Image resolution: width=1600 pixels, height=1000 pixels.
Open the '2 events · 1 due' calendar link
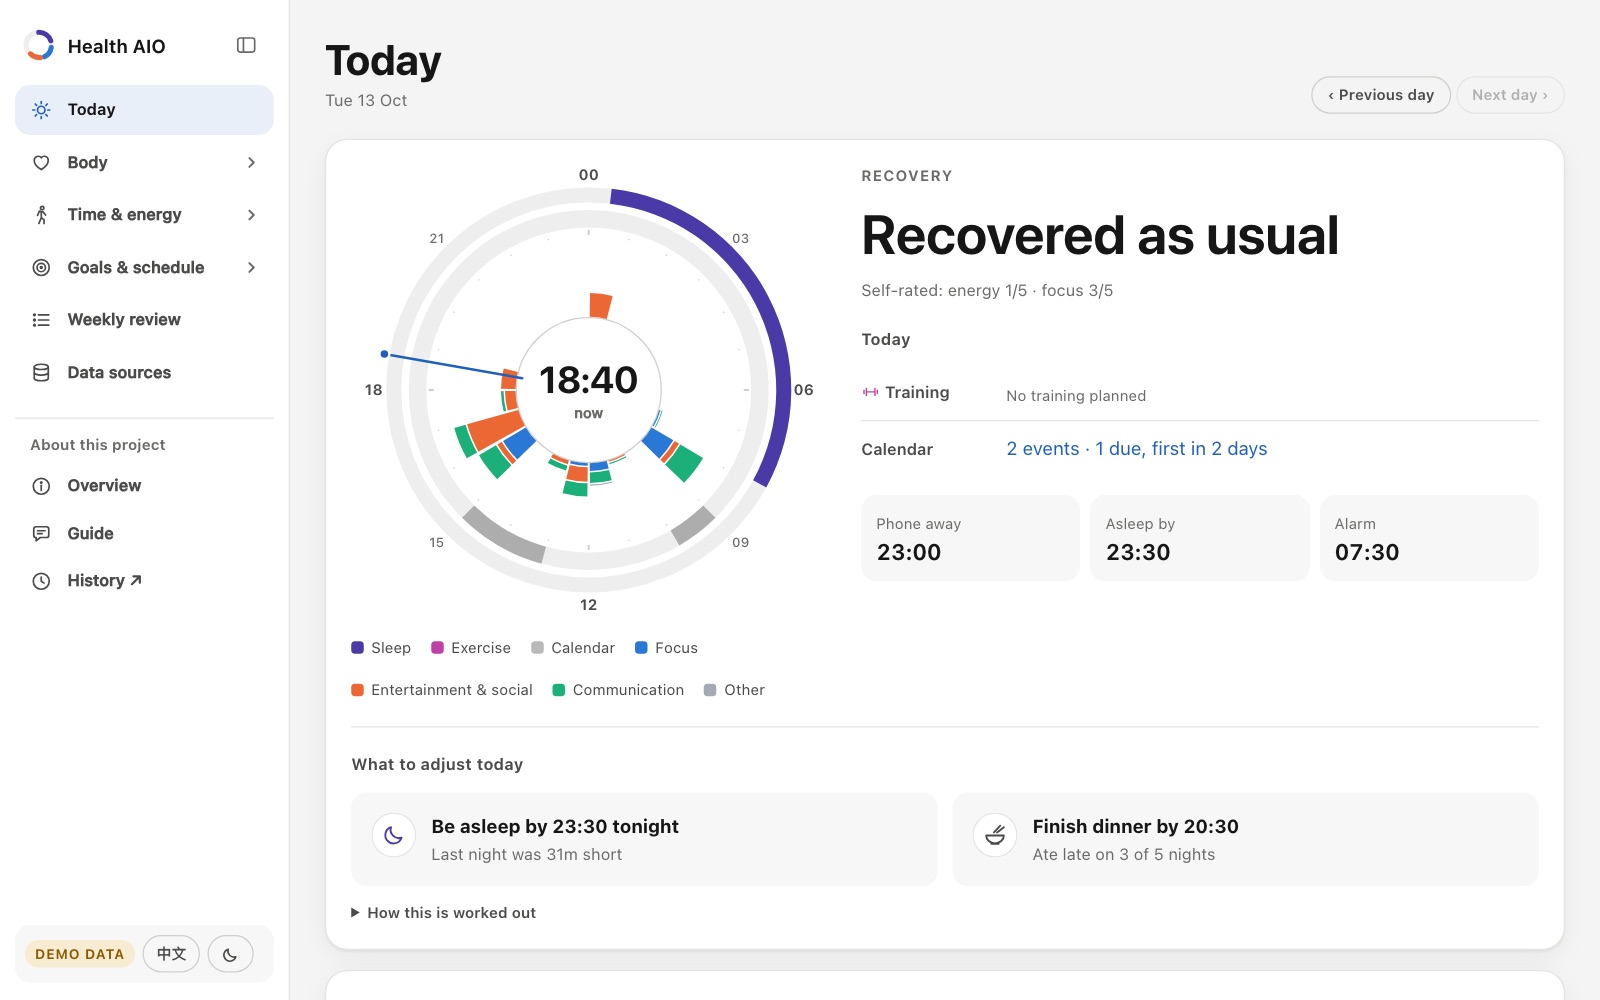(1137, 449)
